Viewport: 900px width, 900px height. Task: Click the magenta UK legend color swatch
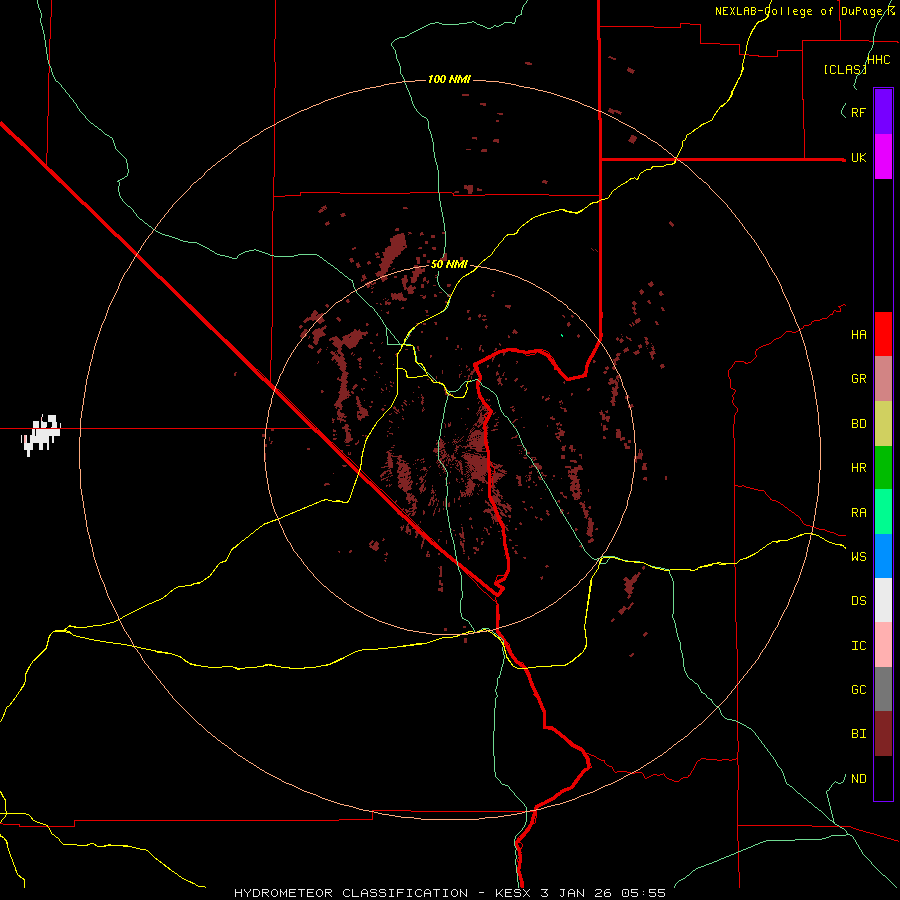[x=883, y=157]
